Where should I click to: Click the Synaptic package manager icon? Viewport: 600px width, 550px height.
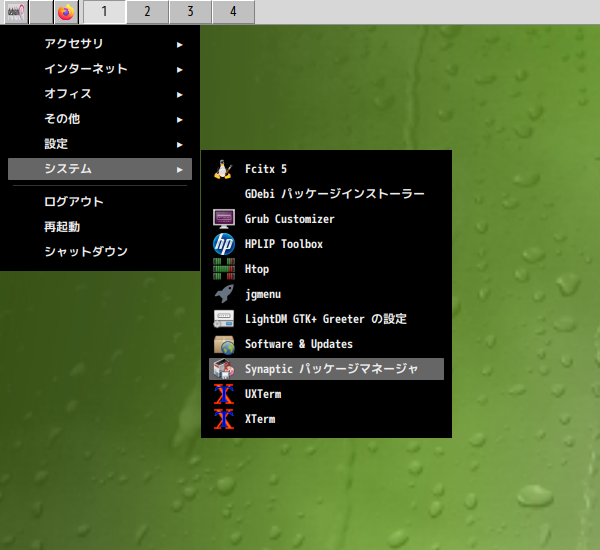pos(223,369)
